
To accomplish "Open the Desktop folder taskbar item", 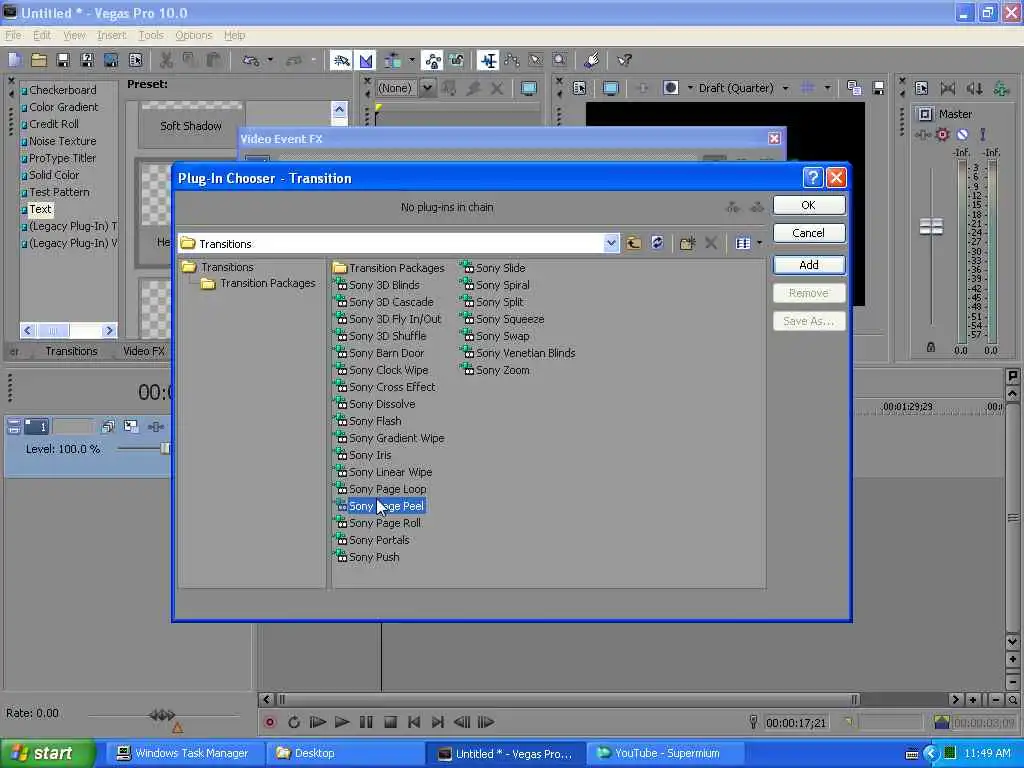I will point(343,754).
